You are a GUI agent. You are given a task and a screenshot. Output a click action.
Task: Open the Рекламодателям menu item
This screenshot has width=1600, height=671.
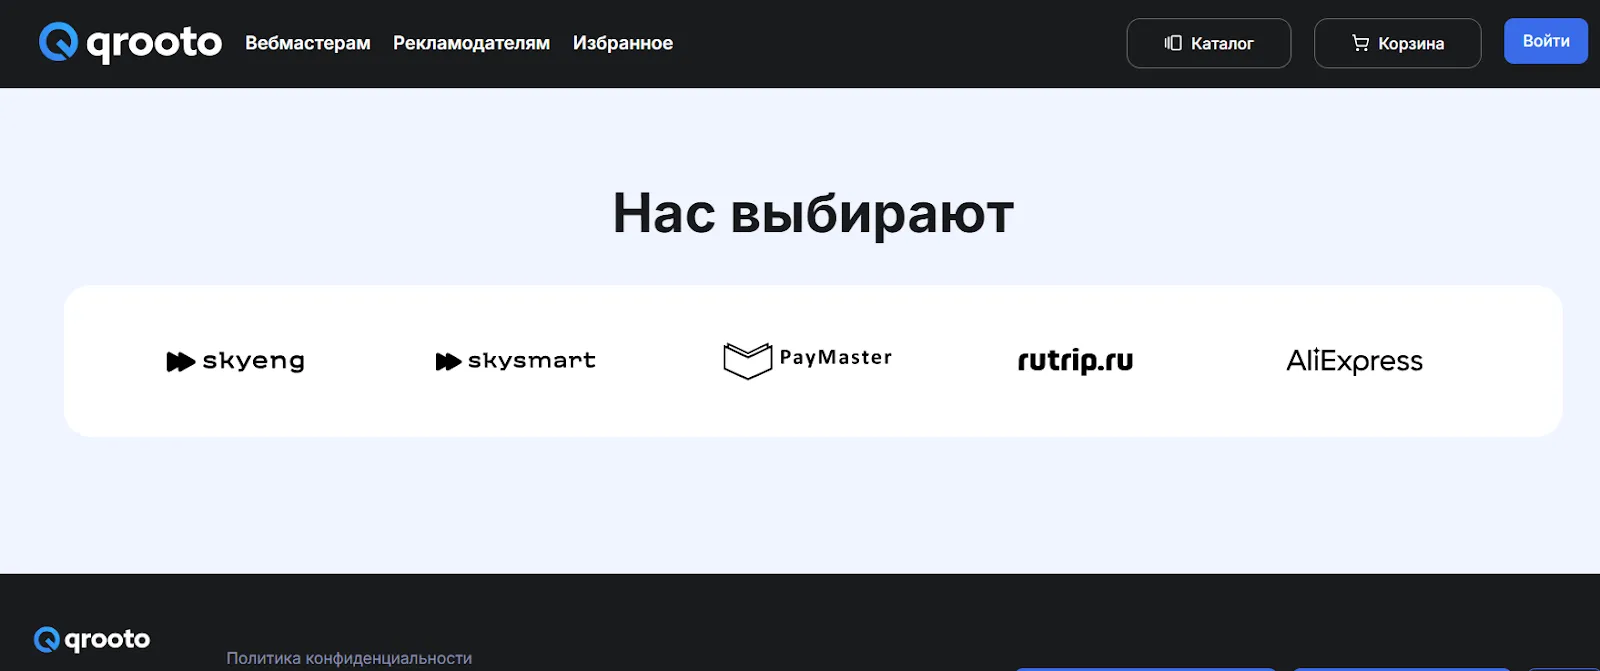point(471,43)
